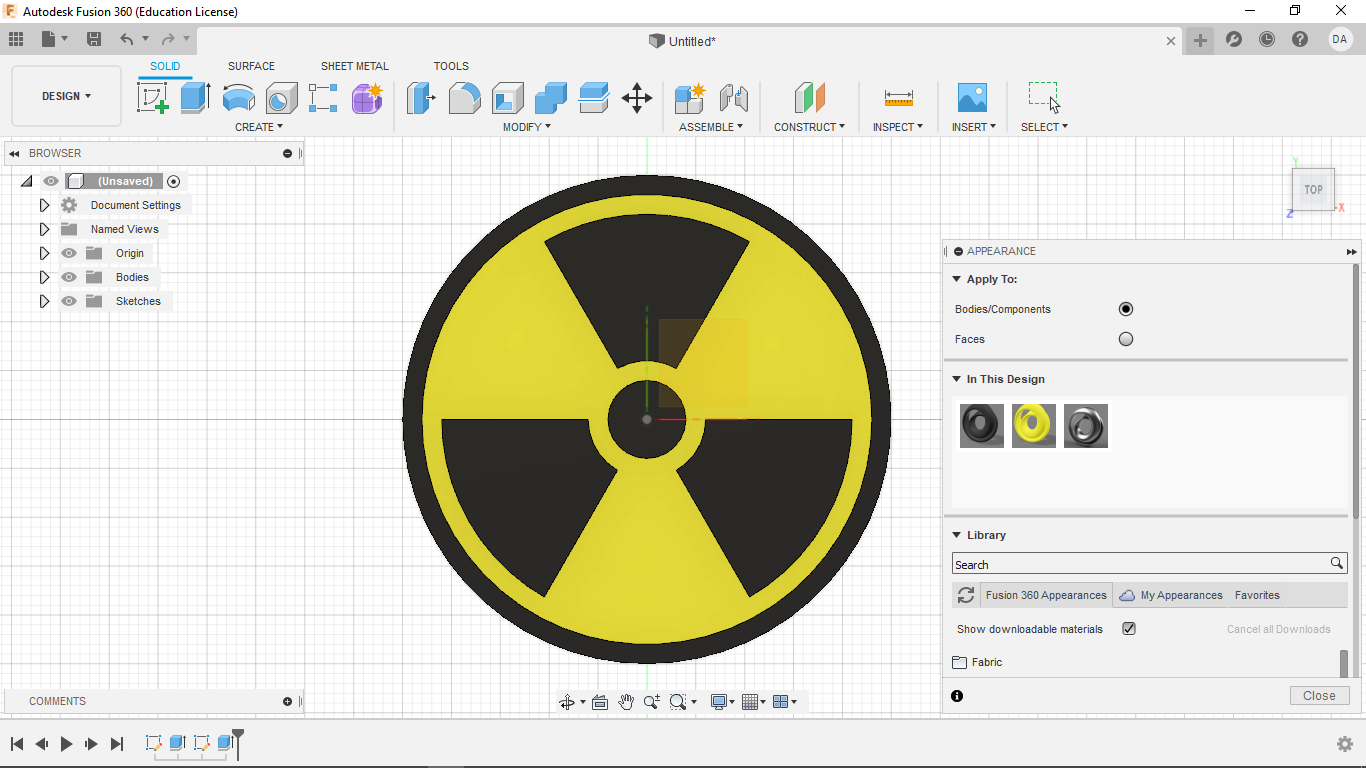Pick the Combine tool icon

pos(550,98)
